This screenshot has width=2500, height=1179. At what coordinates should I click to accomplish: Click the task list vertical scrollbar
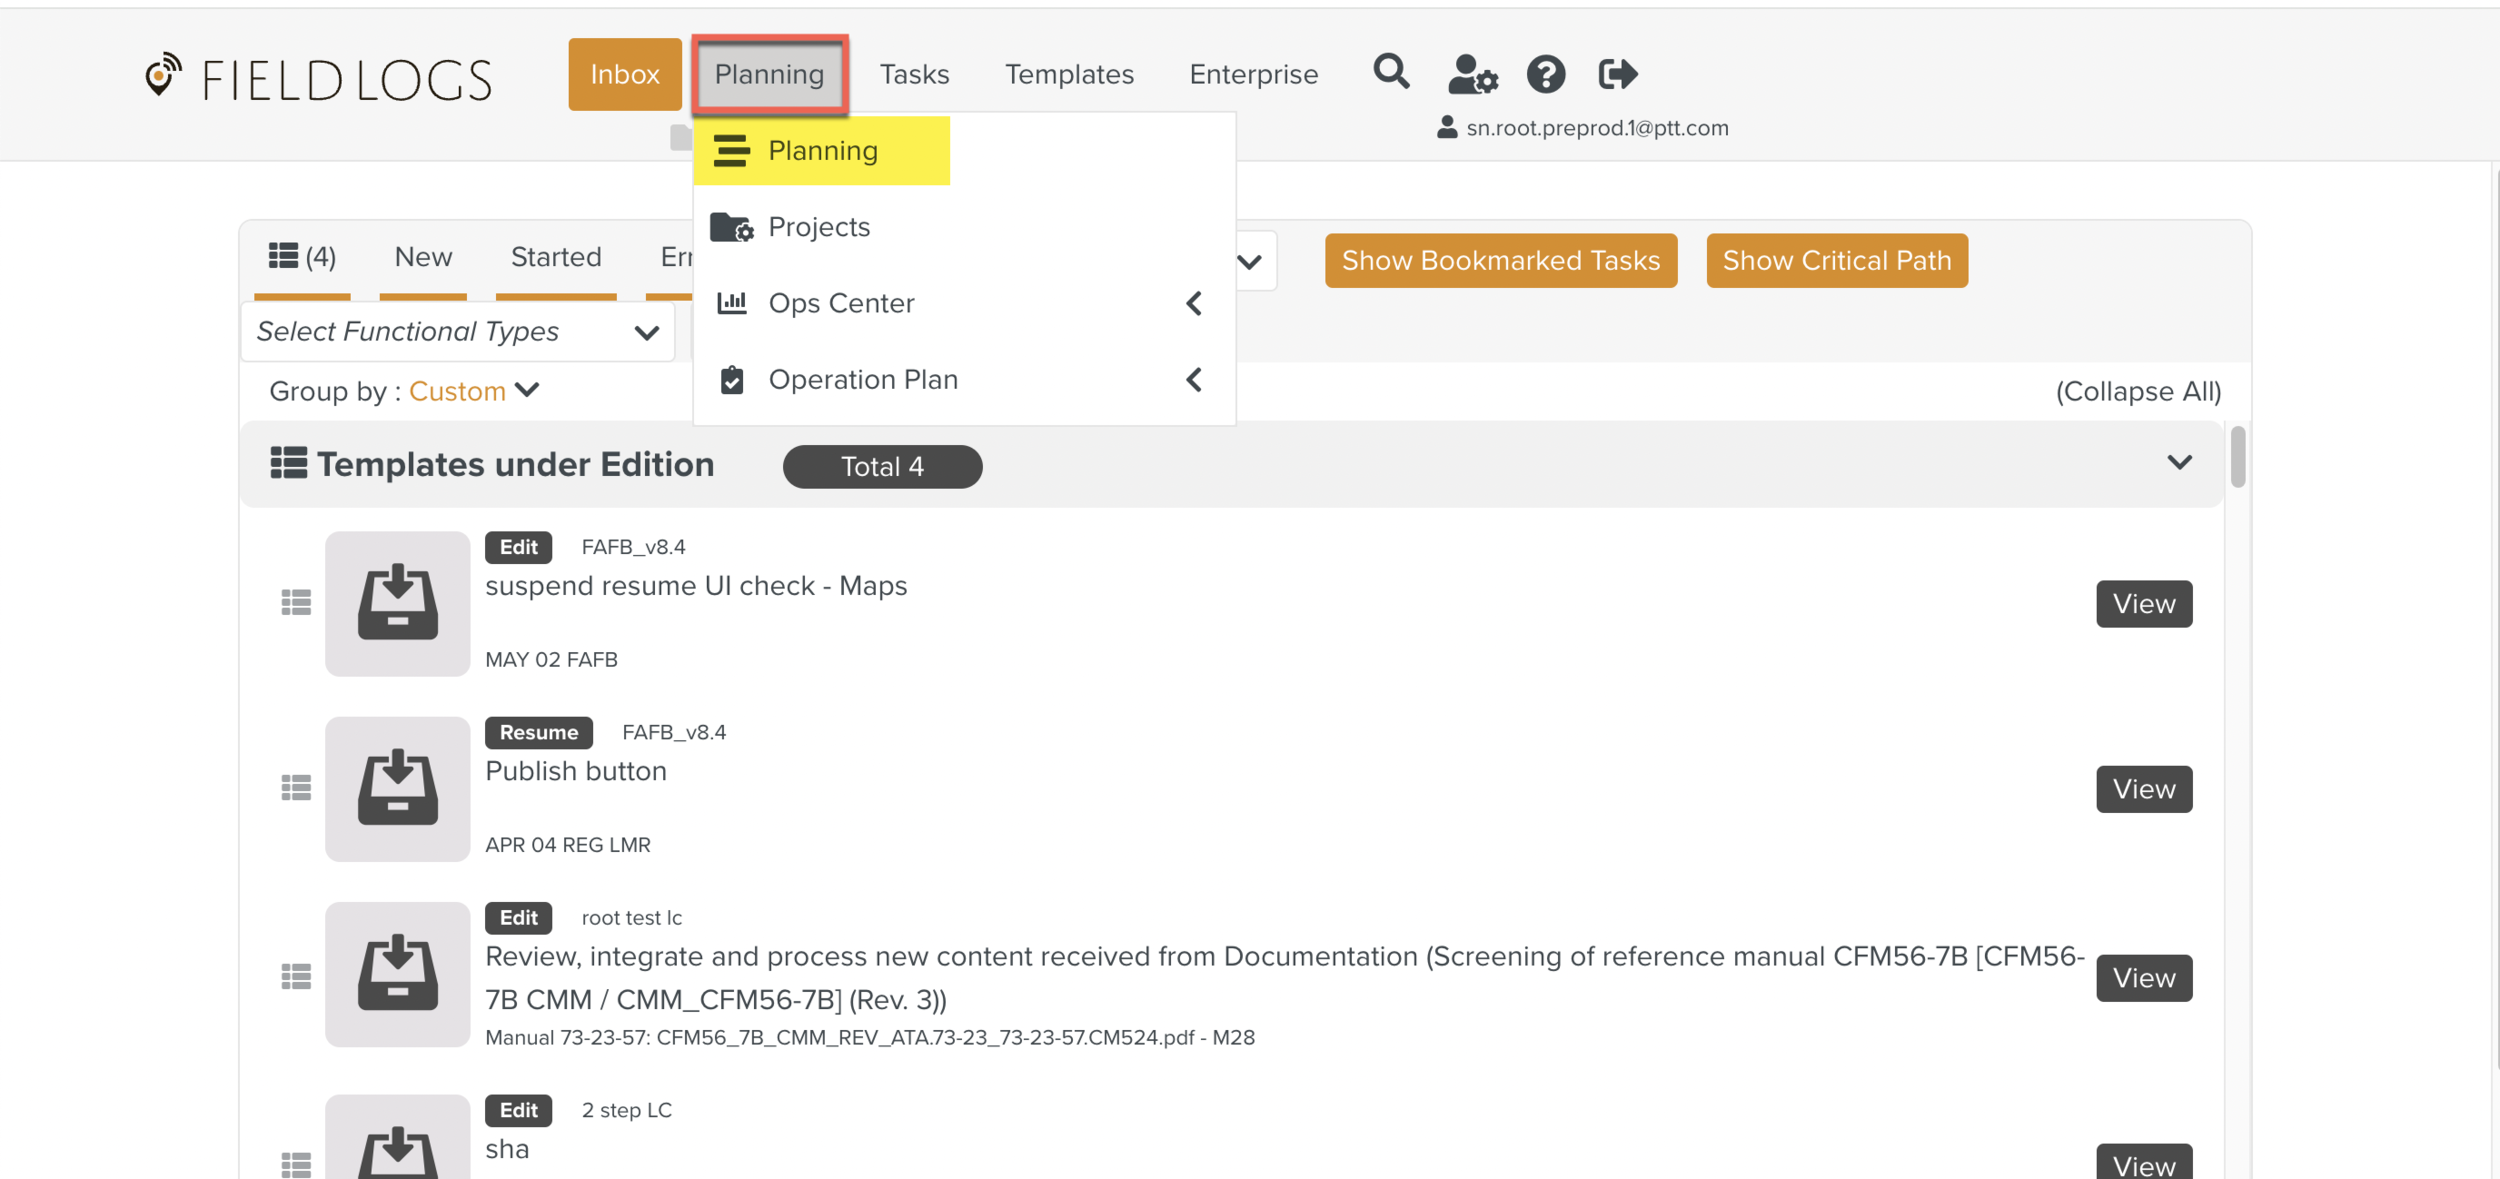(x=2237, y=457)
